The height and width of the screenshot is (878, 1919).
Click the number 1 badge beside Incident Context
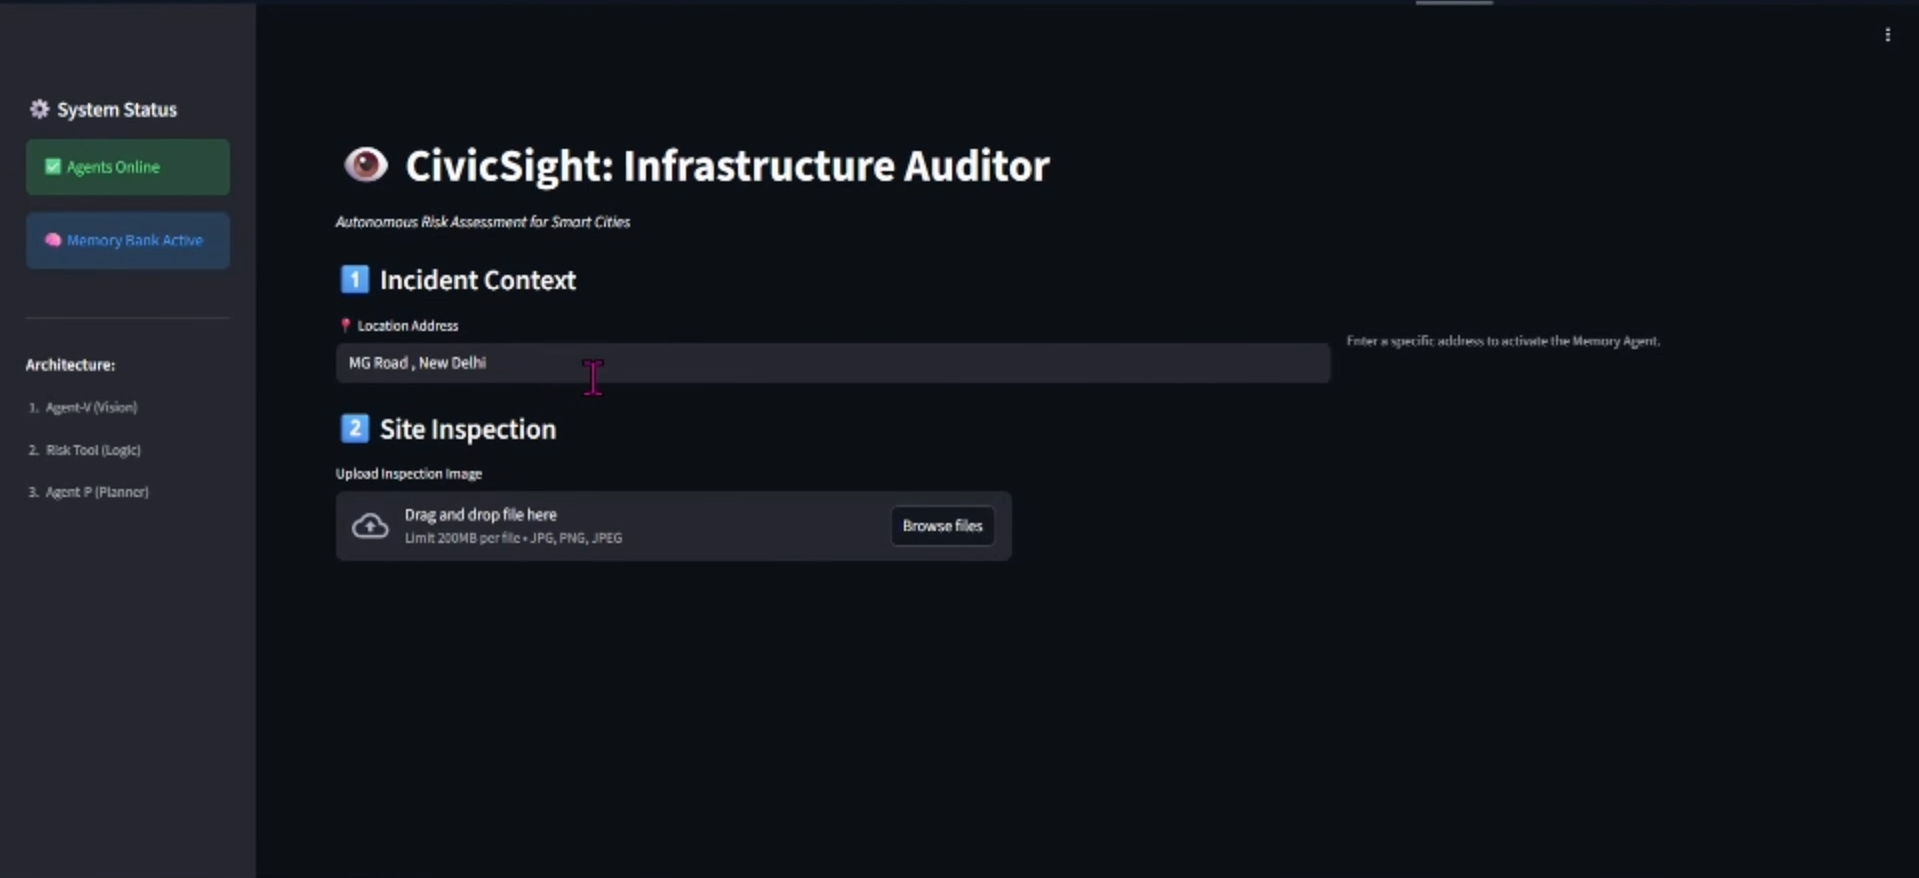(354, 279)
